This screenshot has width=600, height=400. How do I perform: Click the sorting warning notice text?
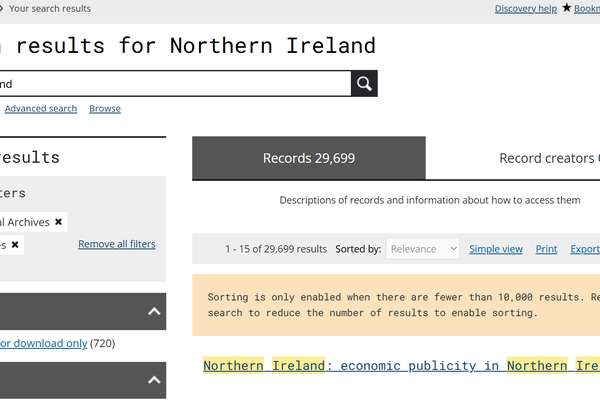(x=404, y=305)
